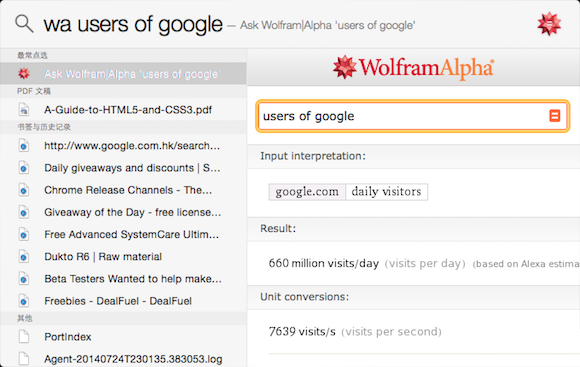This screenshot has width=580, height=367.
Task: Click the document icon beside the Agent log file
Action: (x=24, y=359)
